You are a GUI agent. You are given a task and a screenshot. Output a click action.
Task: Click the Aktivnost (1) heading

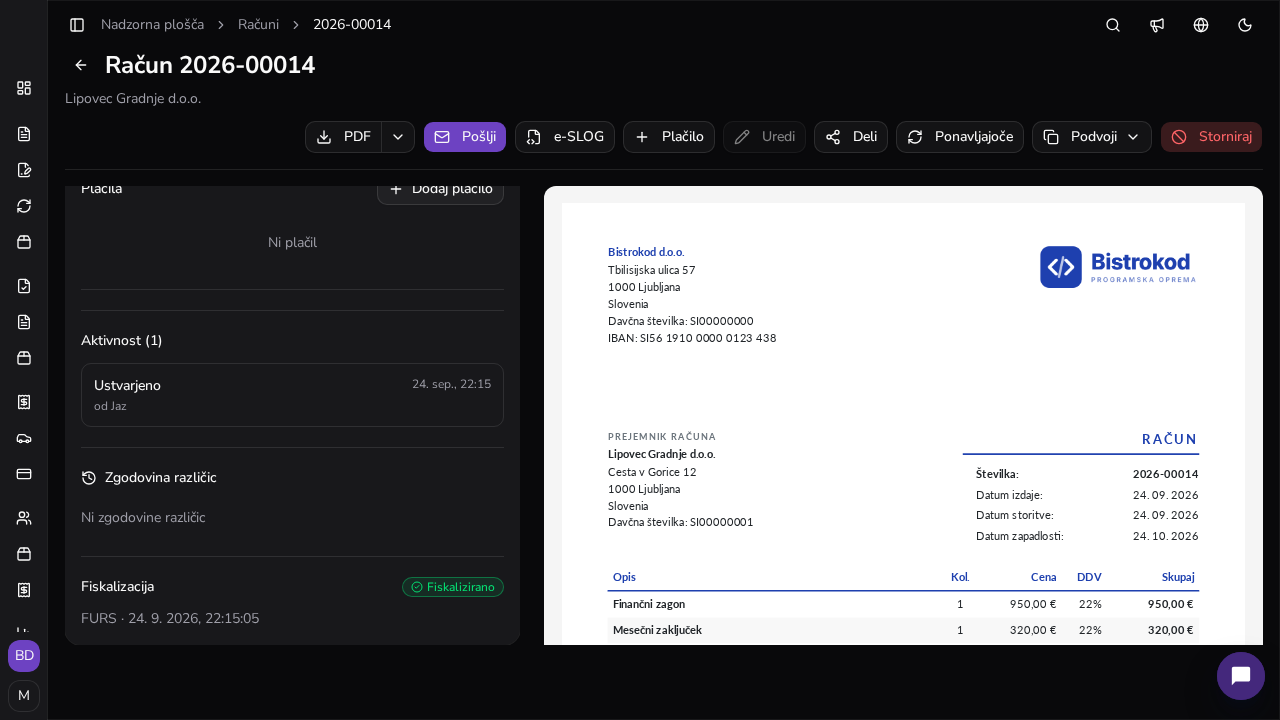click(122, 341)
